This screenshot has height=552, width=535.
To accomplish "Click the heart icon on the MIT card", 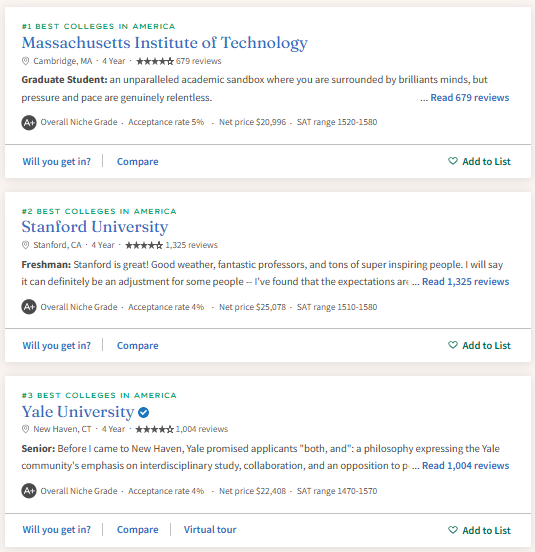I will pyautogui.click(x=453, y=161).
